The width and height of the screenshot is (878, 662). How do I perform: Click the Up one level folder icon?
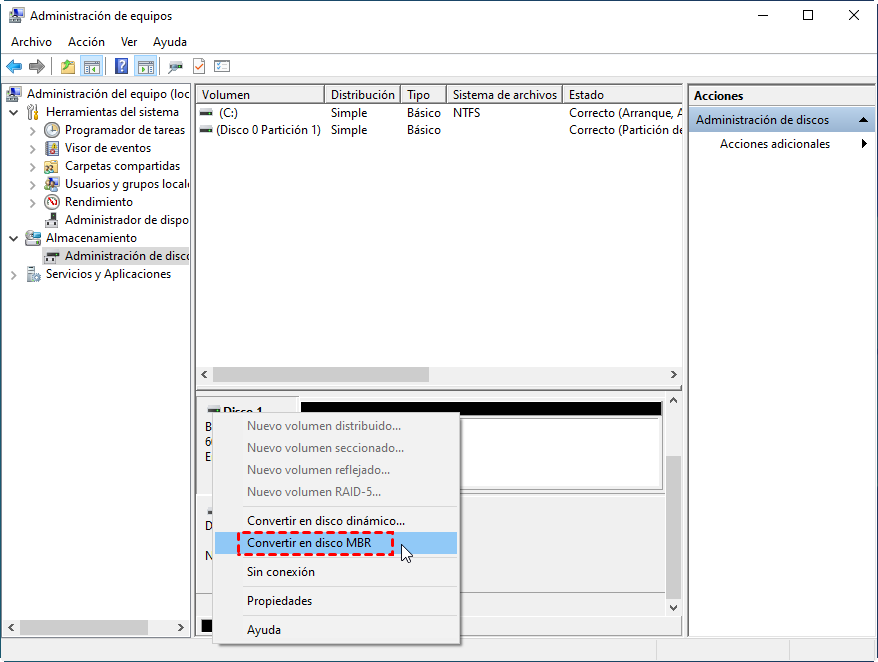pyautogui.click(x=67, y=67)
